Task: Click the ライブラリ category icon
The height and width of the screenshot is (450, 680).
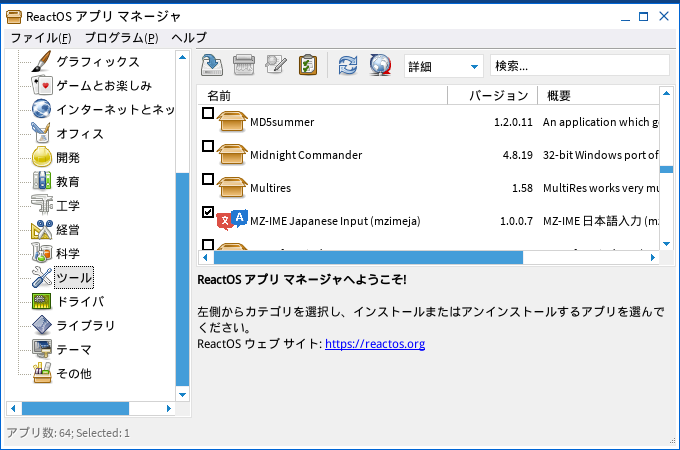Action: [42, 325]
